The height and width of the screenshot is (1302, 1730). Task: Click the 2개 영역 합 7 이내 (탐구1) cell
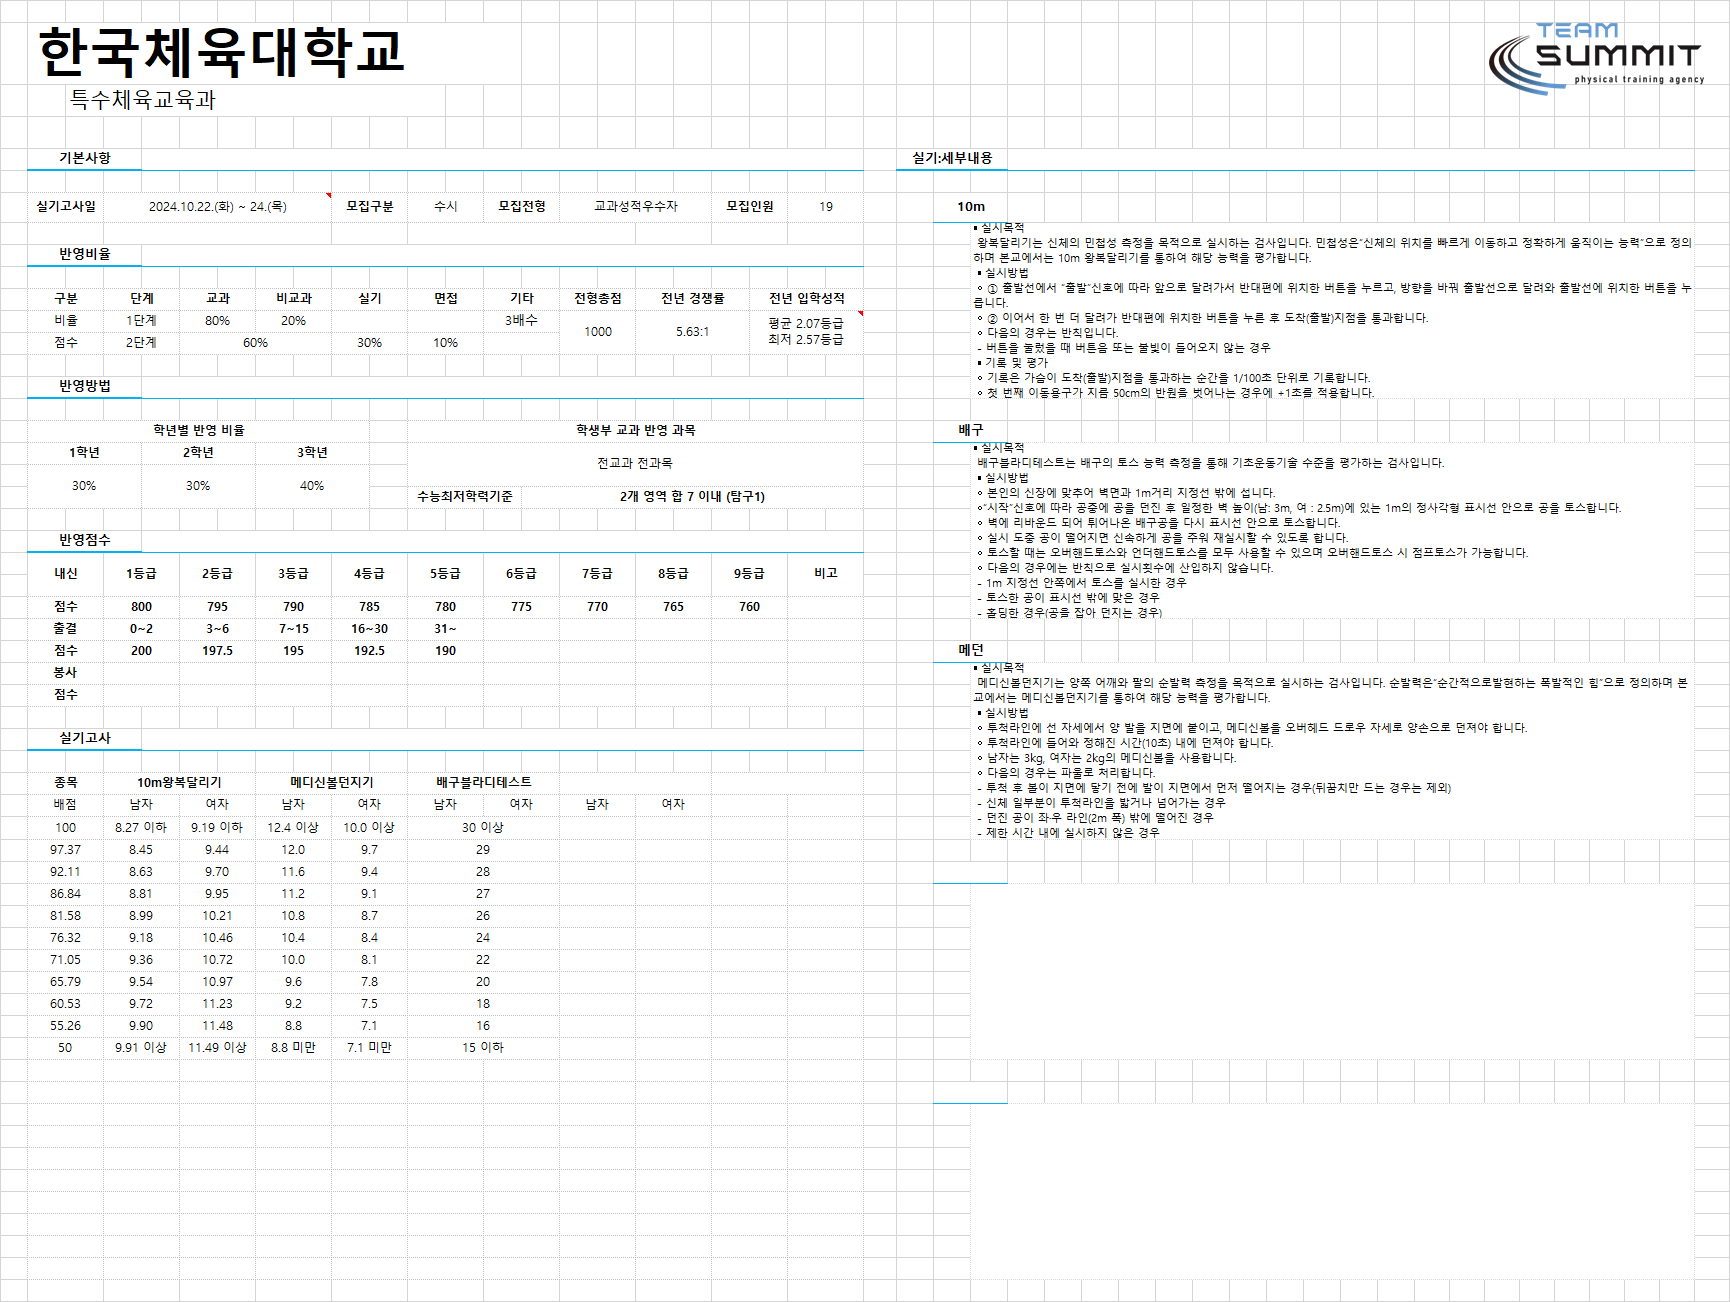click(x=692, y=497)
